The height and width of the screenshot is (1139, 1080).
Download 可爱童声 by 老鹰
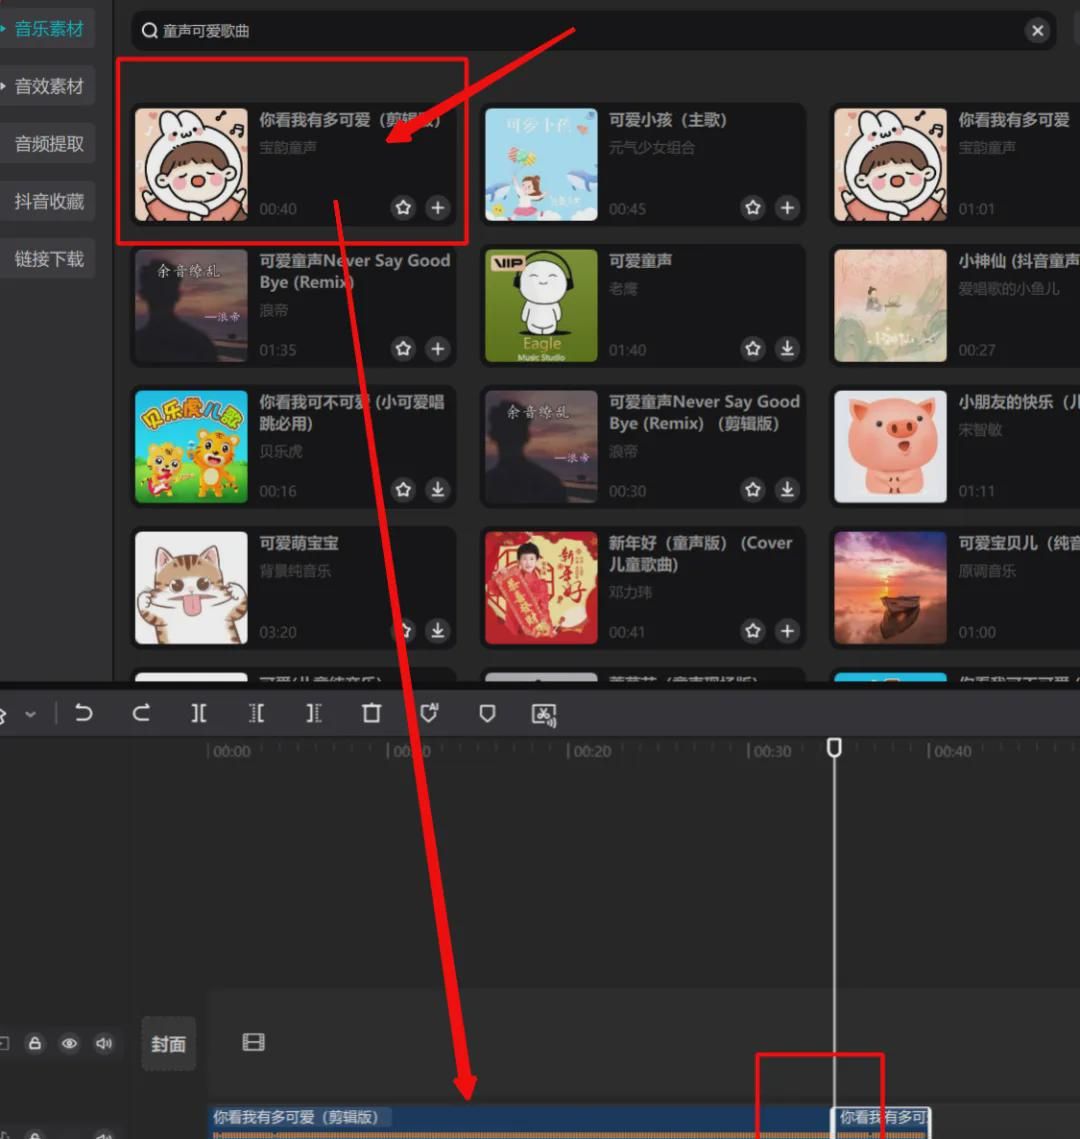787,349
